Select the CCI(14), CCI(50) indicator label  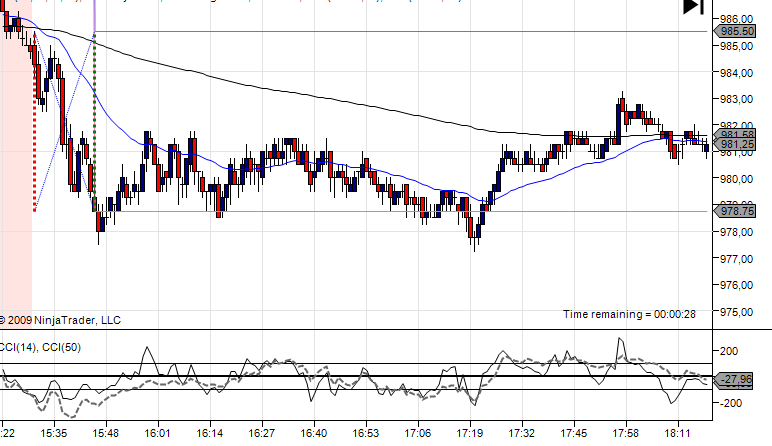coord(40,348)
